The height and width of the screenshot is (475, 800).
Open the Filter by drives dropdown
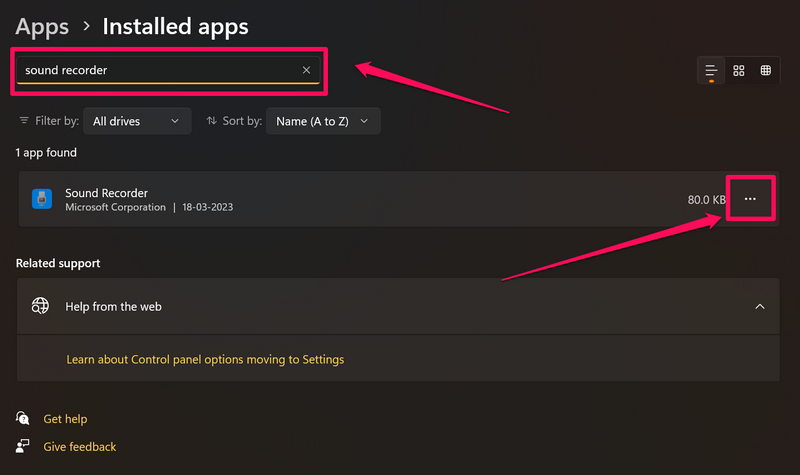[x=137, y=121]
